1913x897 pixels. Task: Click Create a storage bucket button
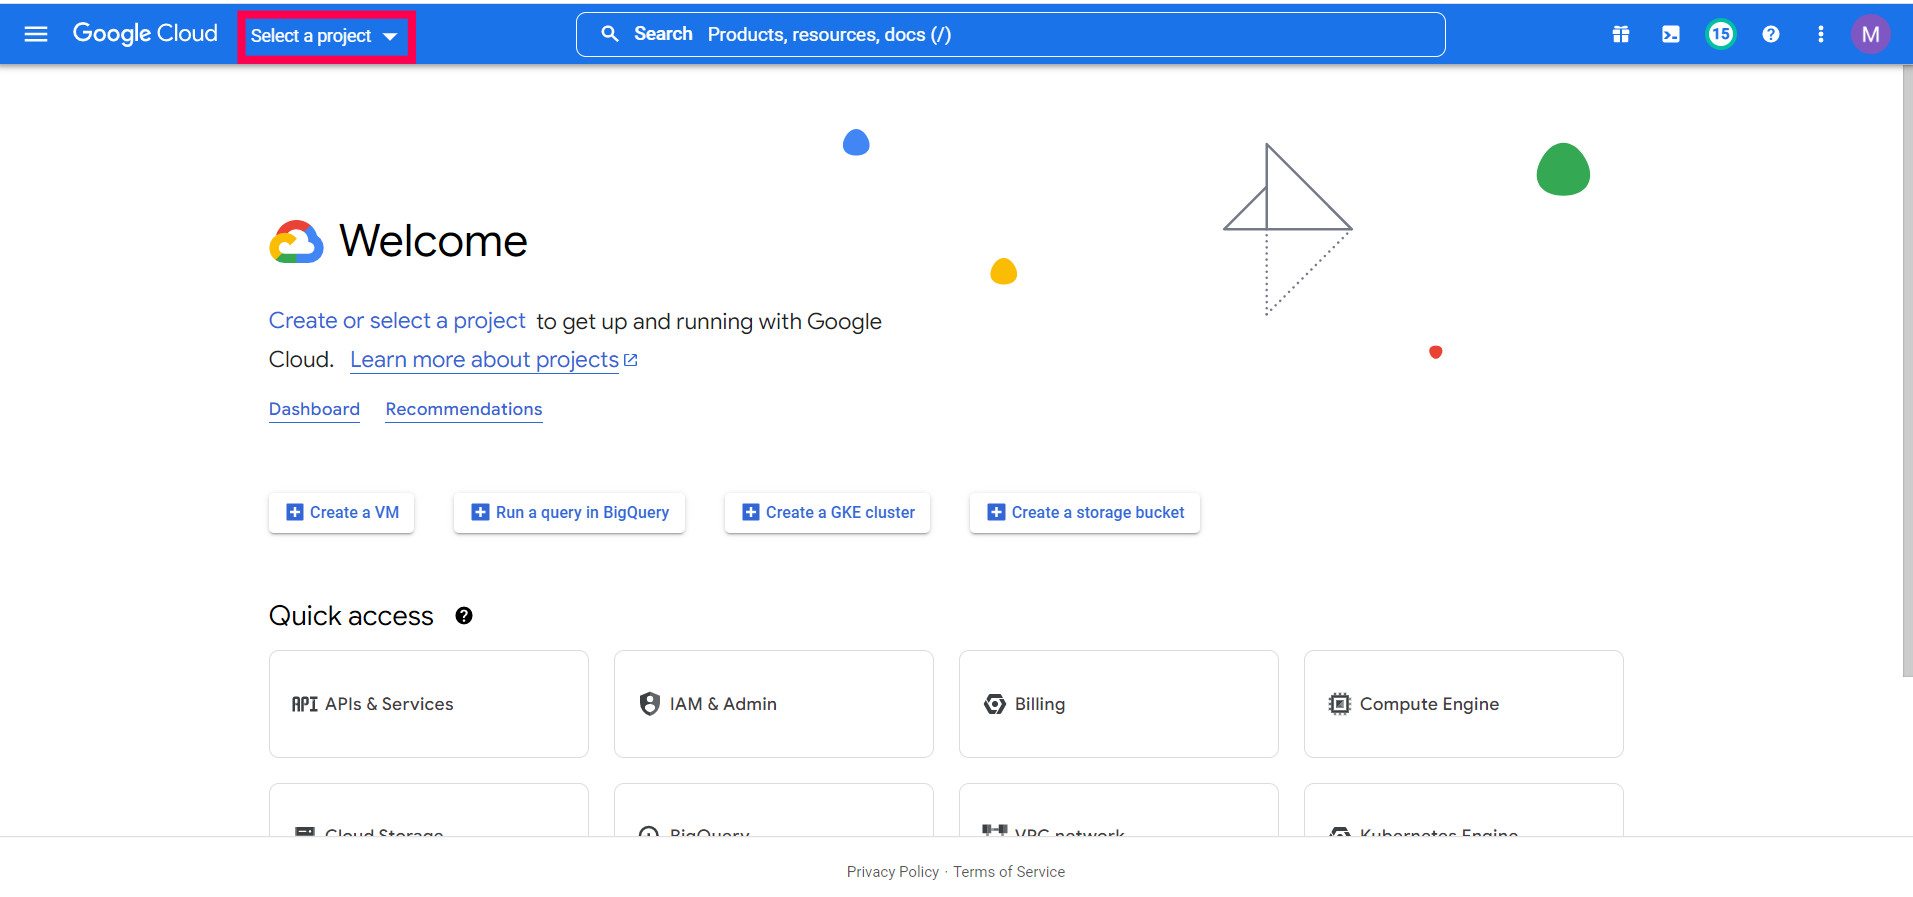tap(1085, 513)
